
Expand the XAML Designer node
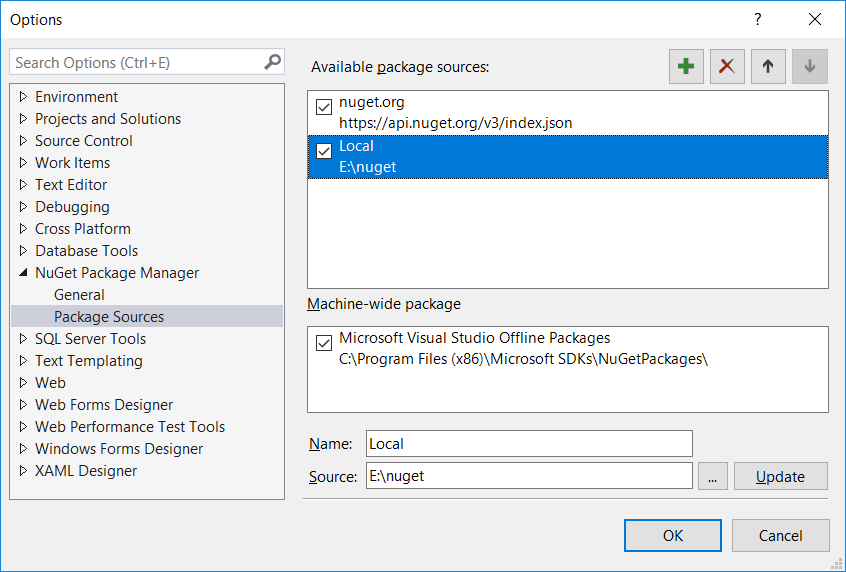(23, 471)
